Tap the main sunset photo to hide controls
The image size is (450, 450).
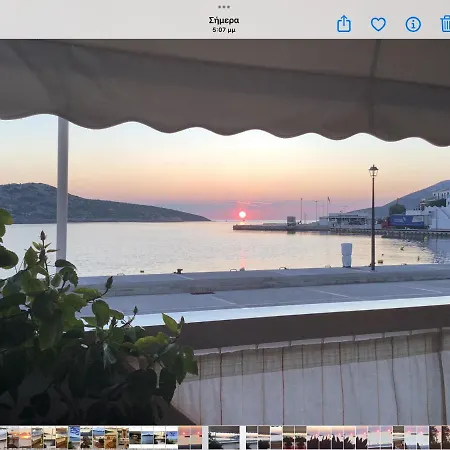[225, 232]
